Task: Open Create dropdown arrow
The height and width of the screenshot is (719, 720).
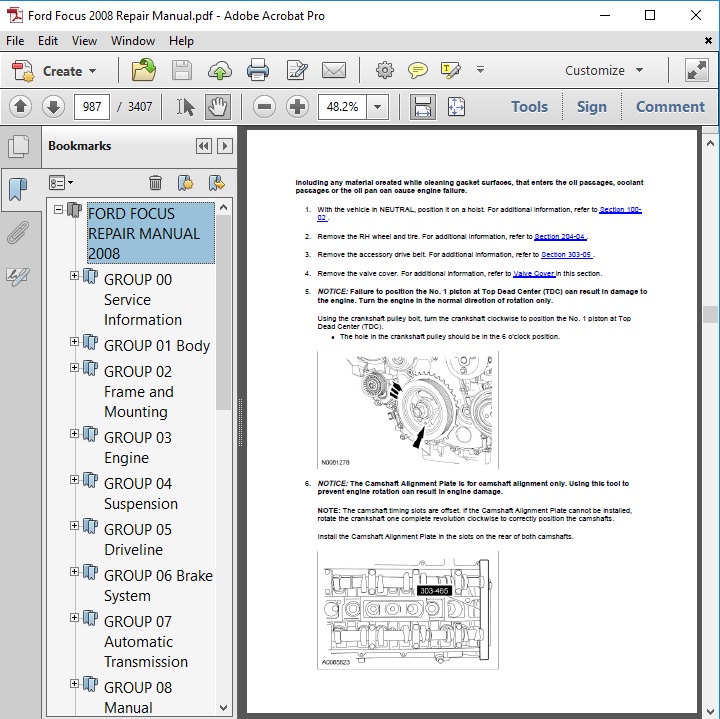Action: coord(93,71)
